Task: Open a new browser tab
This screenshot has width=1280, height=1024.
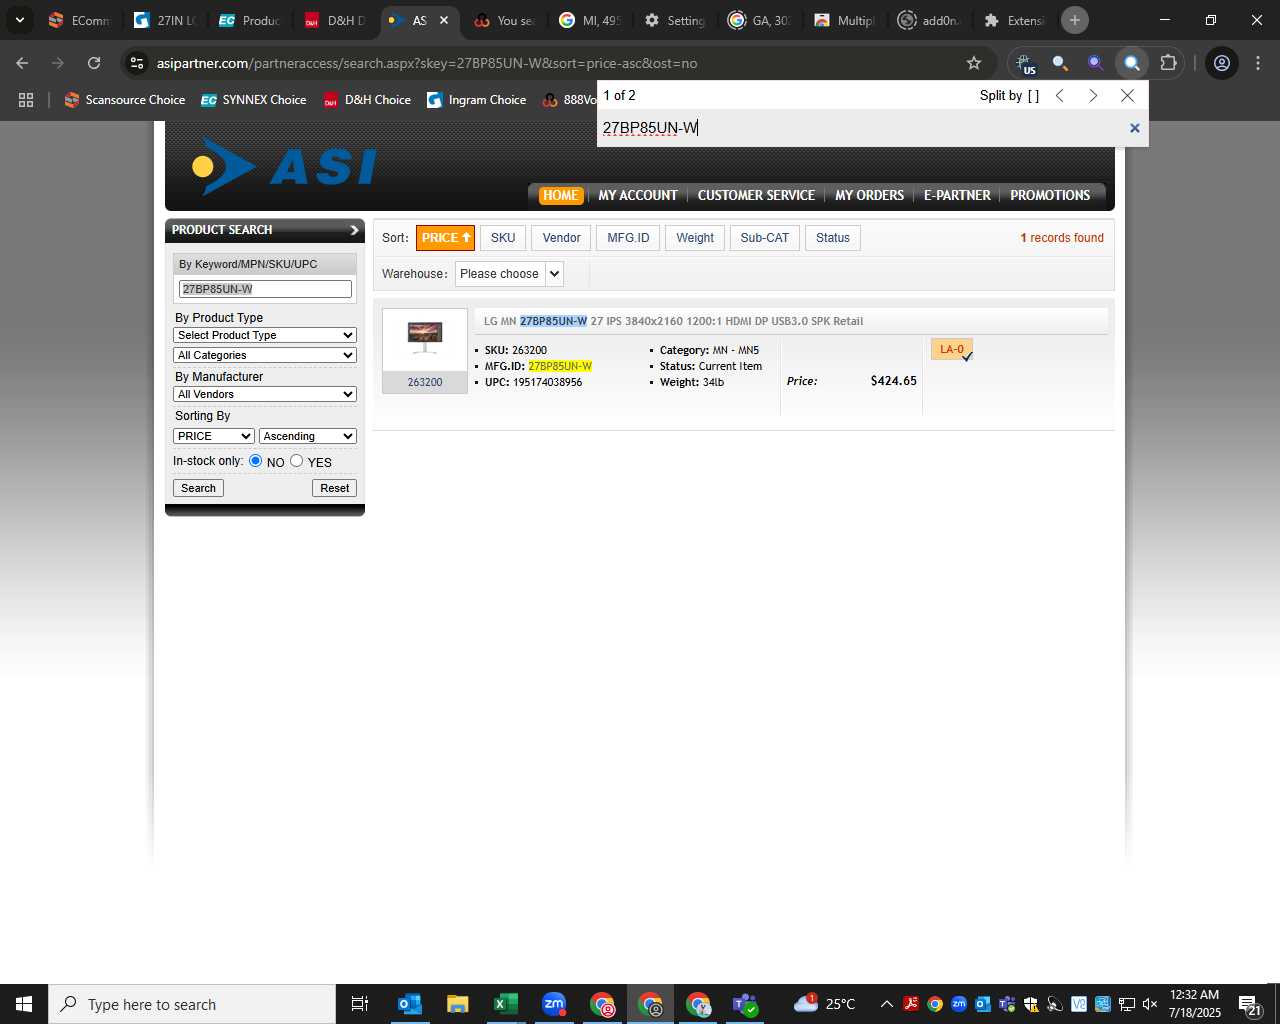Action: 1075,20
